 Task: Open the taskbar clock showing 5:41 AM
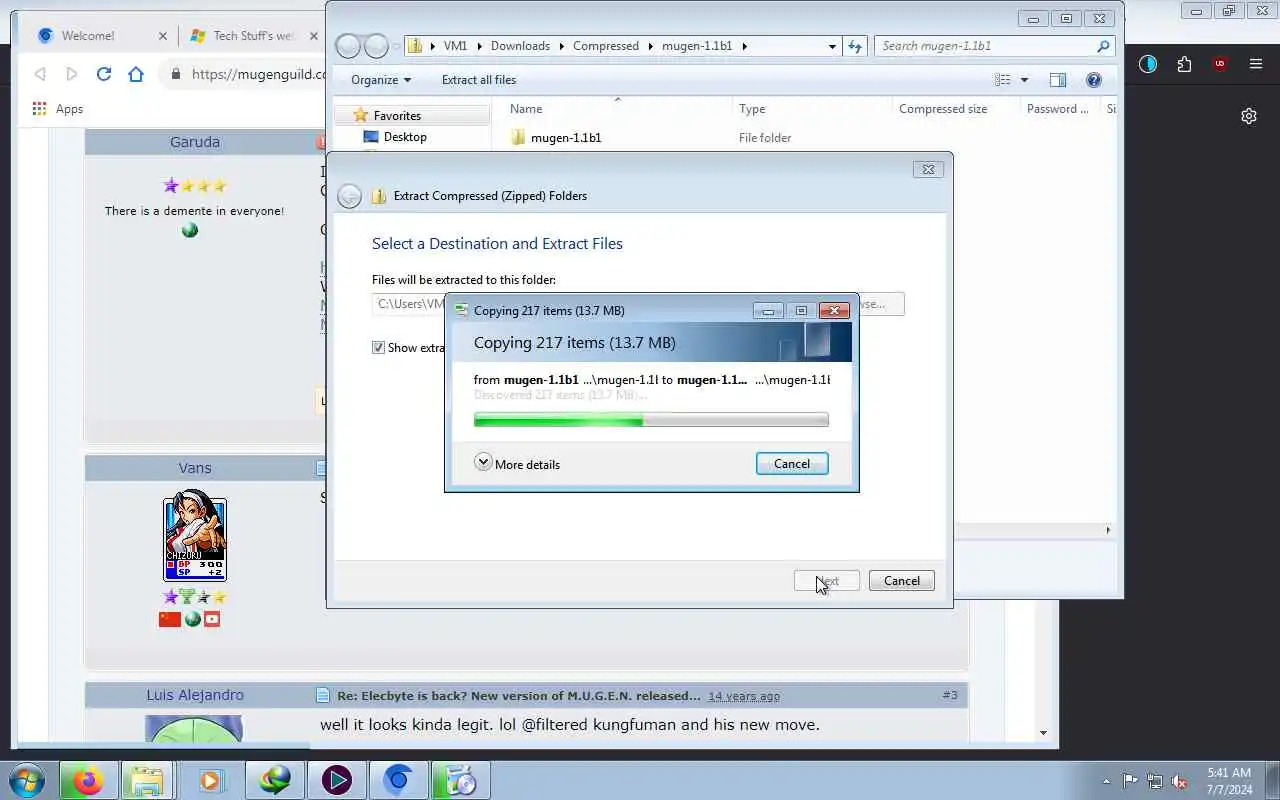1229,781
